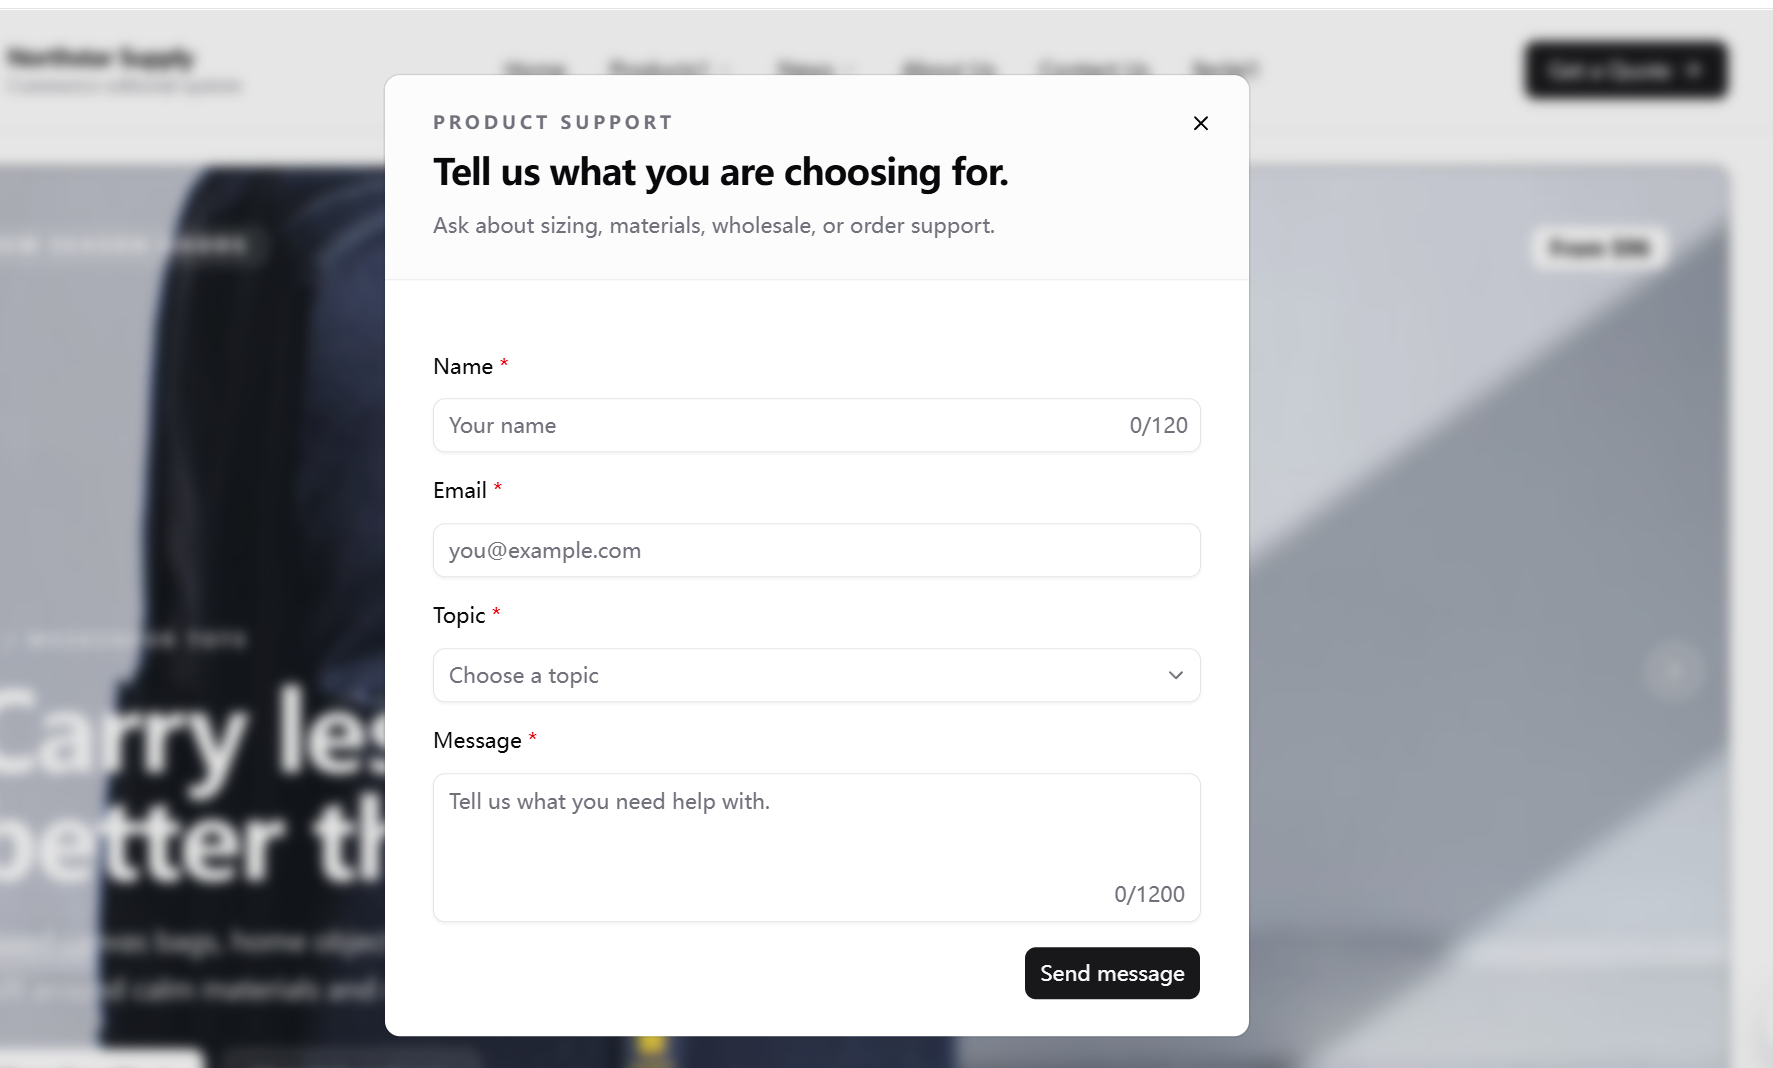Select the Home nav item
1773x1068 pixels.
(x=535, y=68)
